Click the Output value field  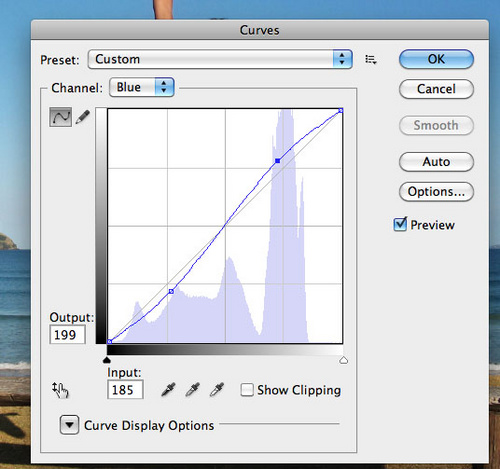68,335
